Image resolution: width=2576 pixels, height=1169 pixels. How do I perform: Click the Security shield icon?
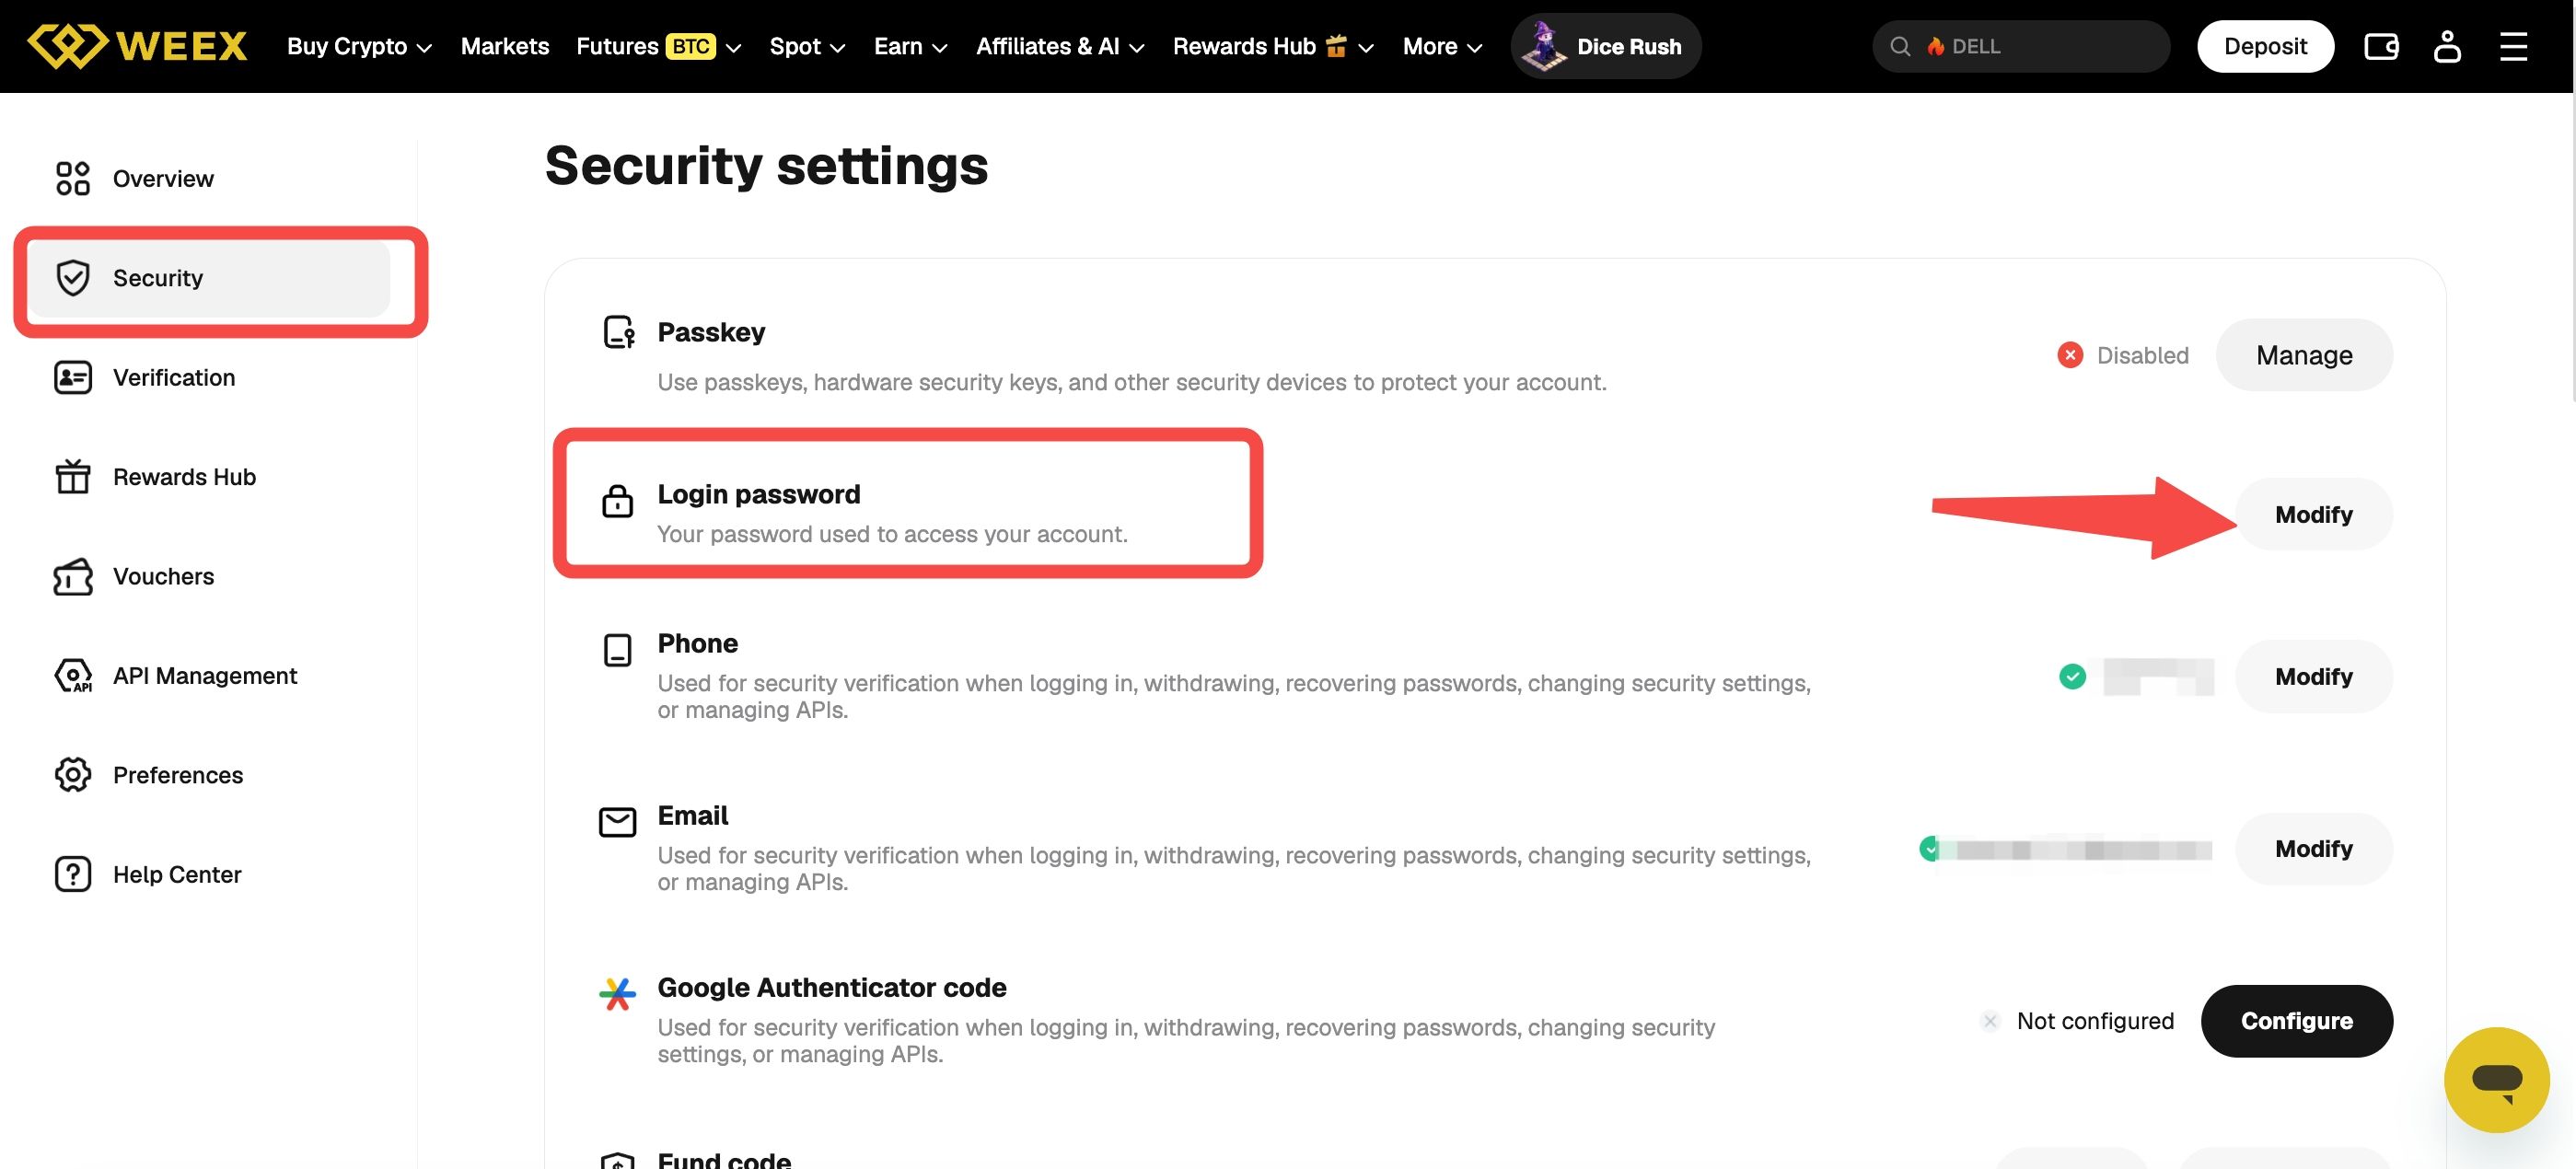point(73,278)
